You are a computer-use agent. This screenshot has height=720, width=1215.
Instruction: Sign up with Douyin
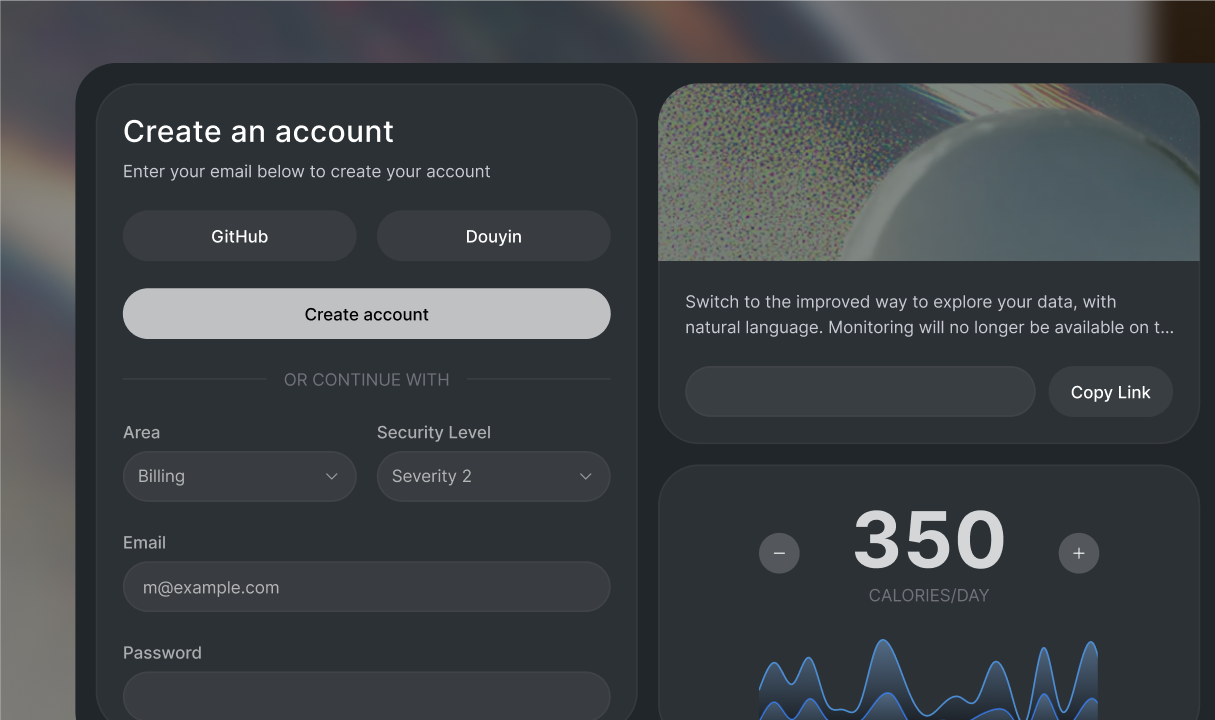click(494, 237)
